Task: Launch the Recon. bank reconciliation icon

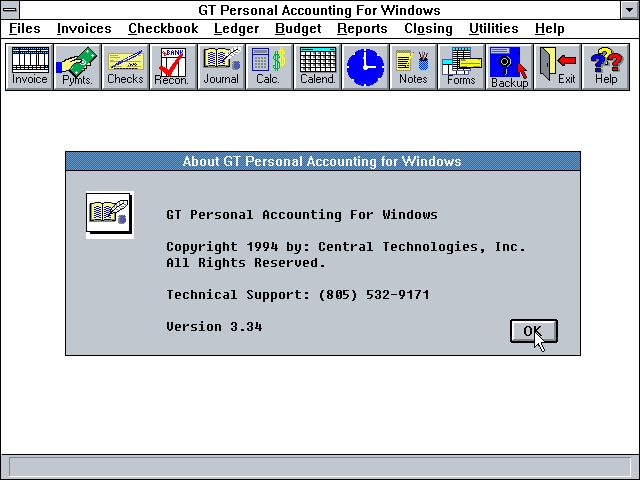Action: point(173,67)
